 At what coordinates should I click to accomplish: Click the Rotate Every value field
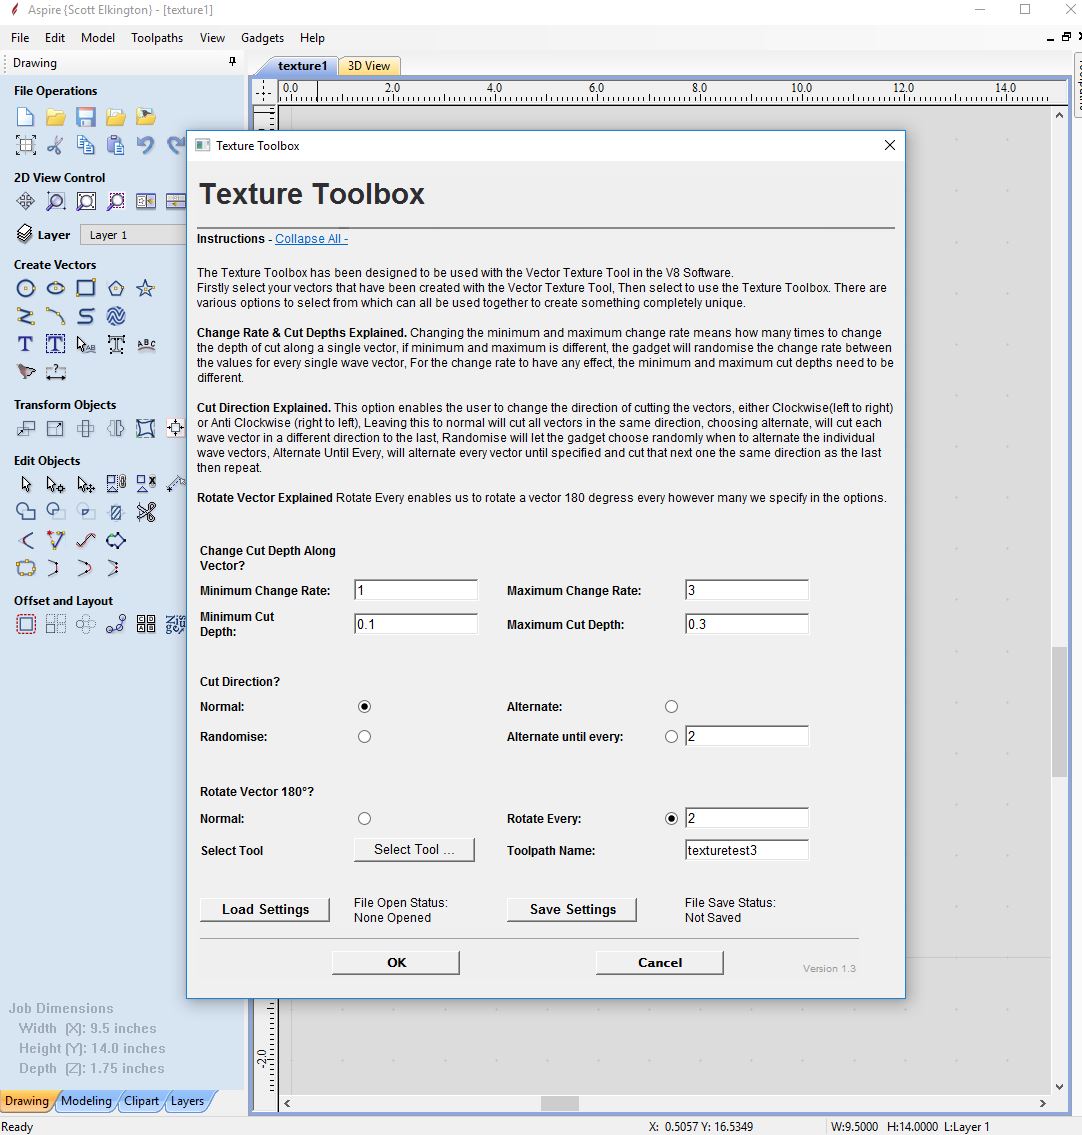pyautogui.click(x=746, y=818)
